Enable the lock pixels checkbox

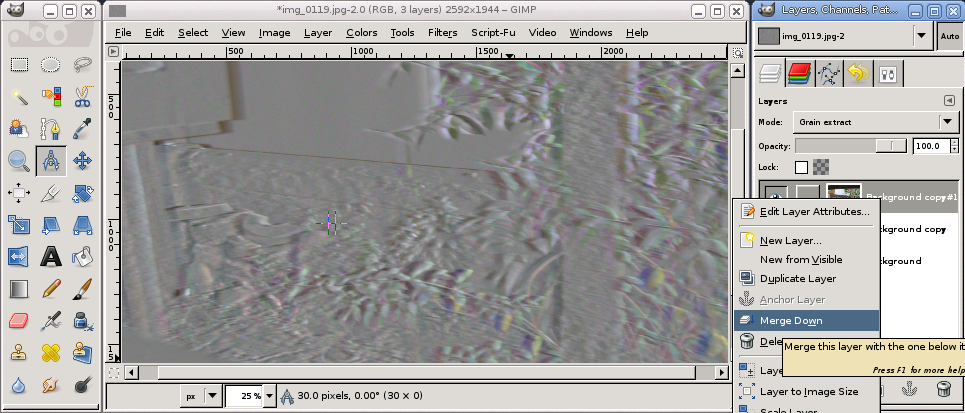tap(801, 167)
